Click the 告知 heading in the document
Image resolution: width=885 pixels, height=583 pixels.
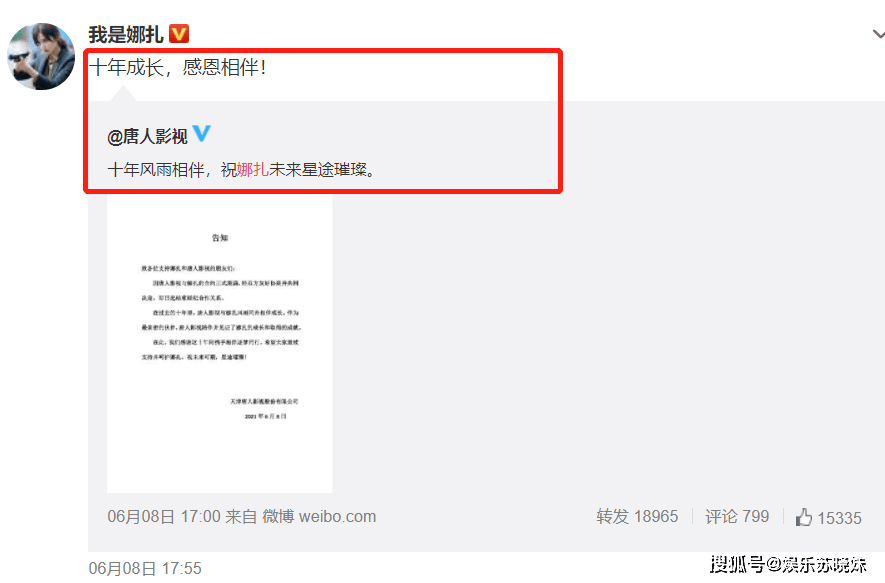pyautogui.click(x=220, y=238)
